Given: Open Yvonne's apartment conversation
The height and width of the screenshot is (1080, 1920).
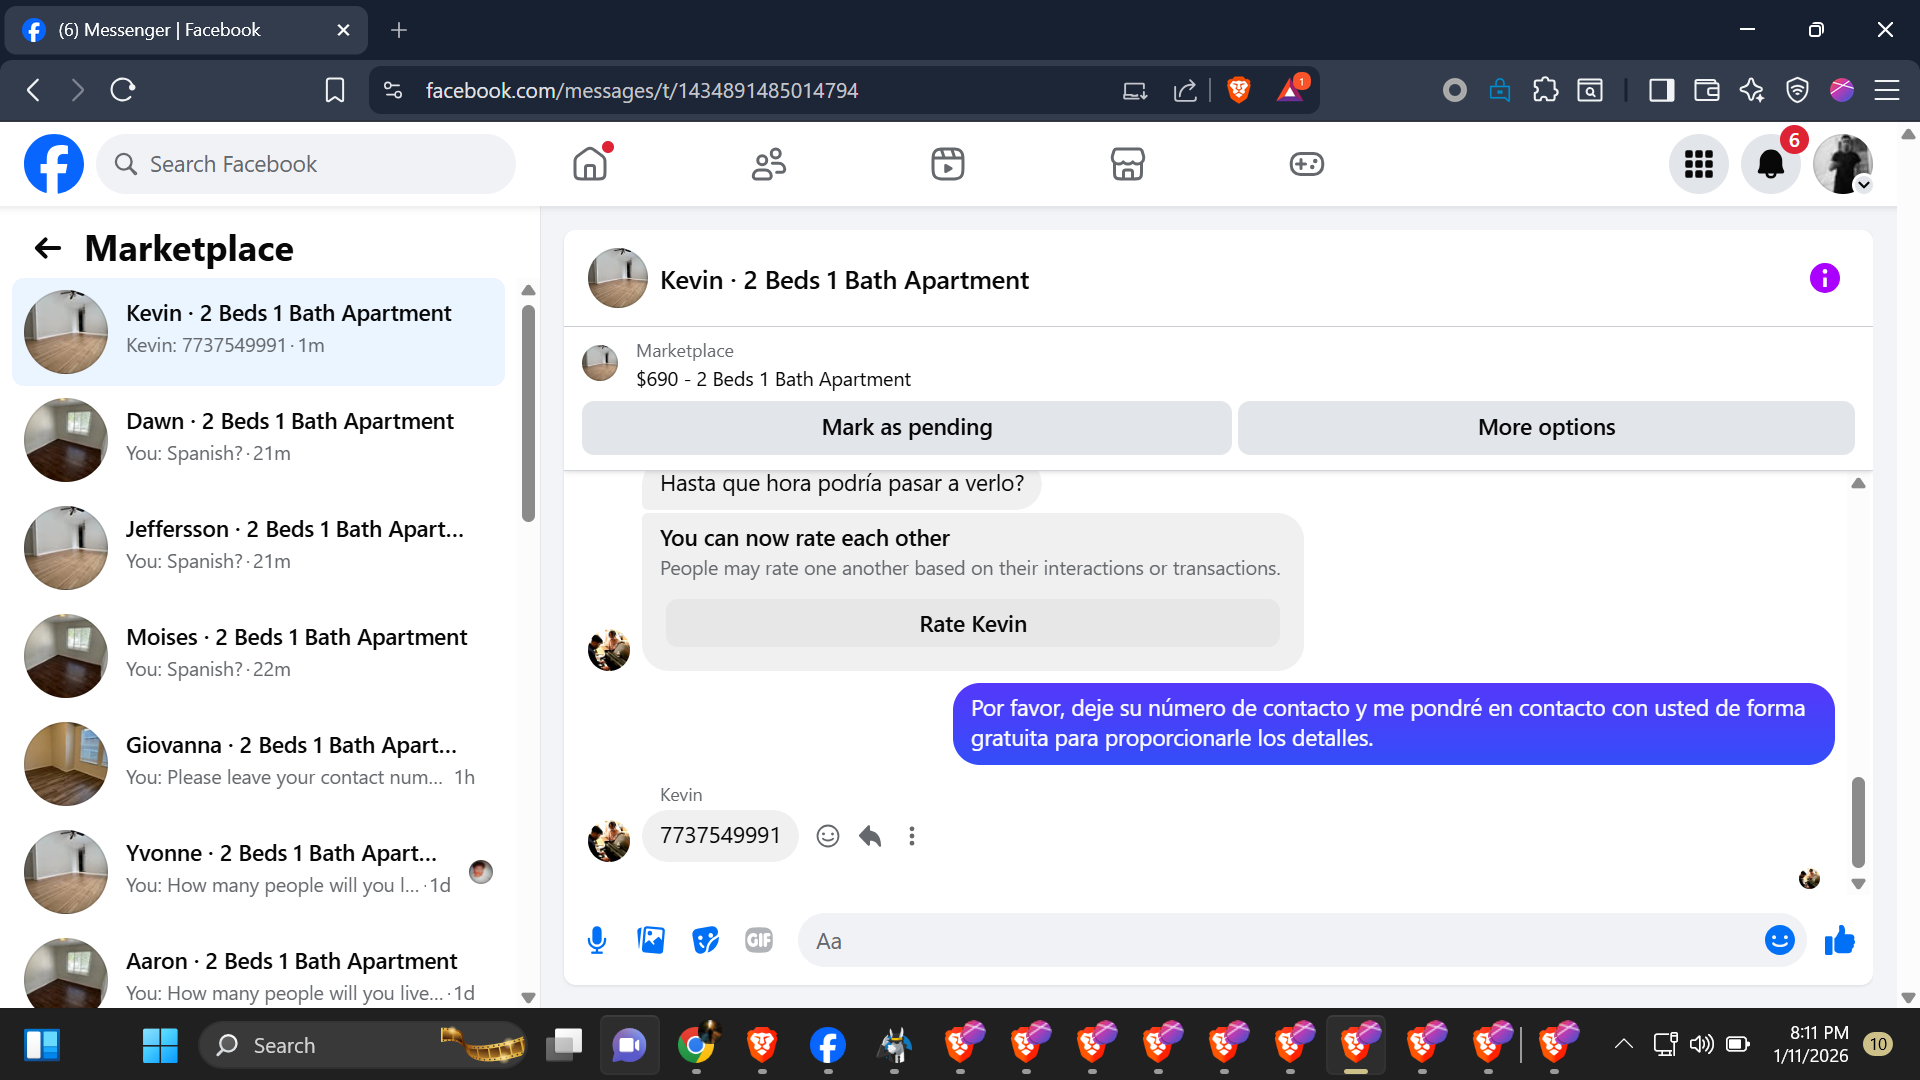Looking at the screenshot, I should [258, 871].
